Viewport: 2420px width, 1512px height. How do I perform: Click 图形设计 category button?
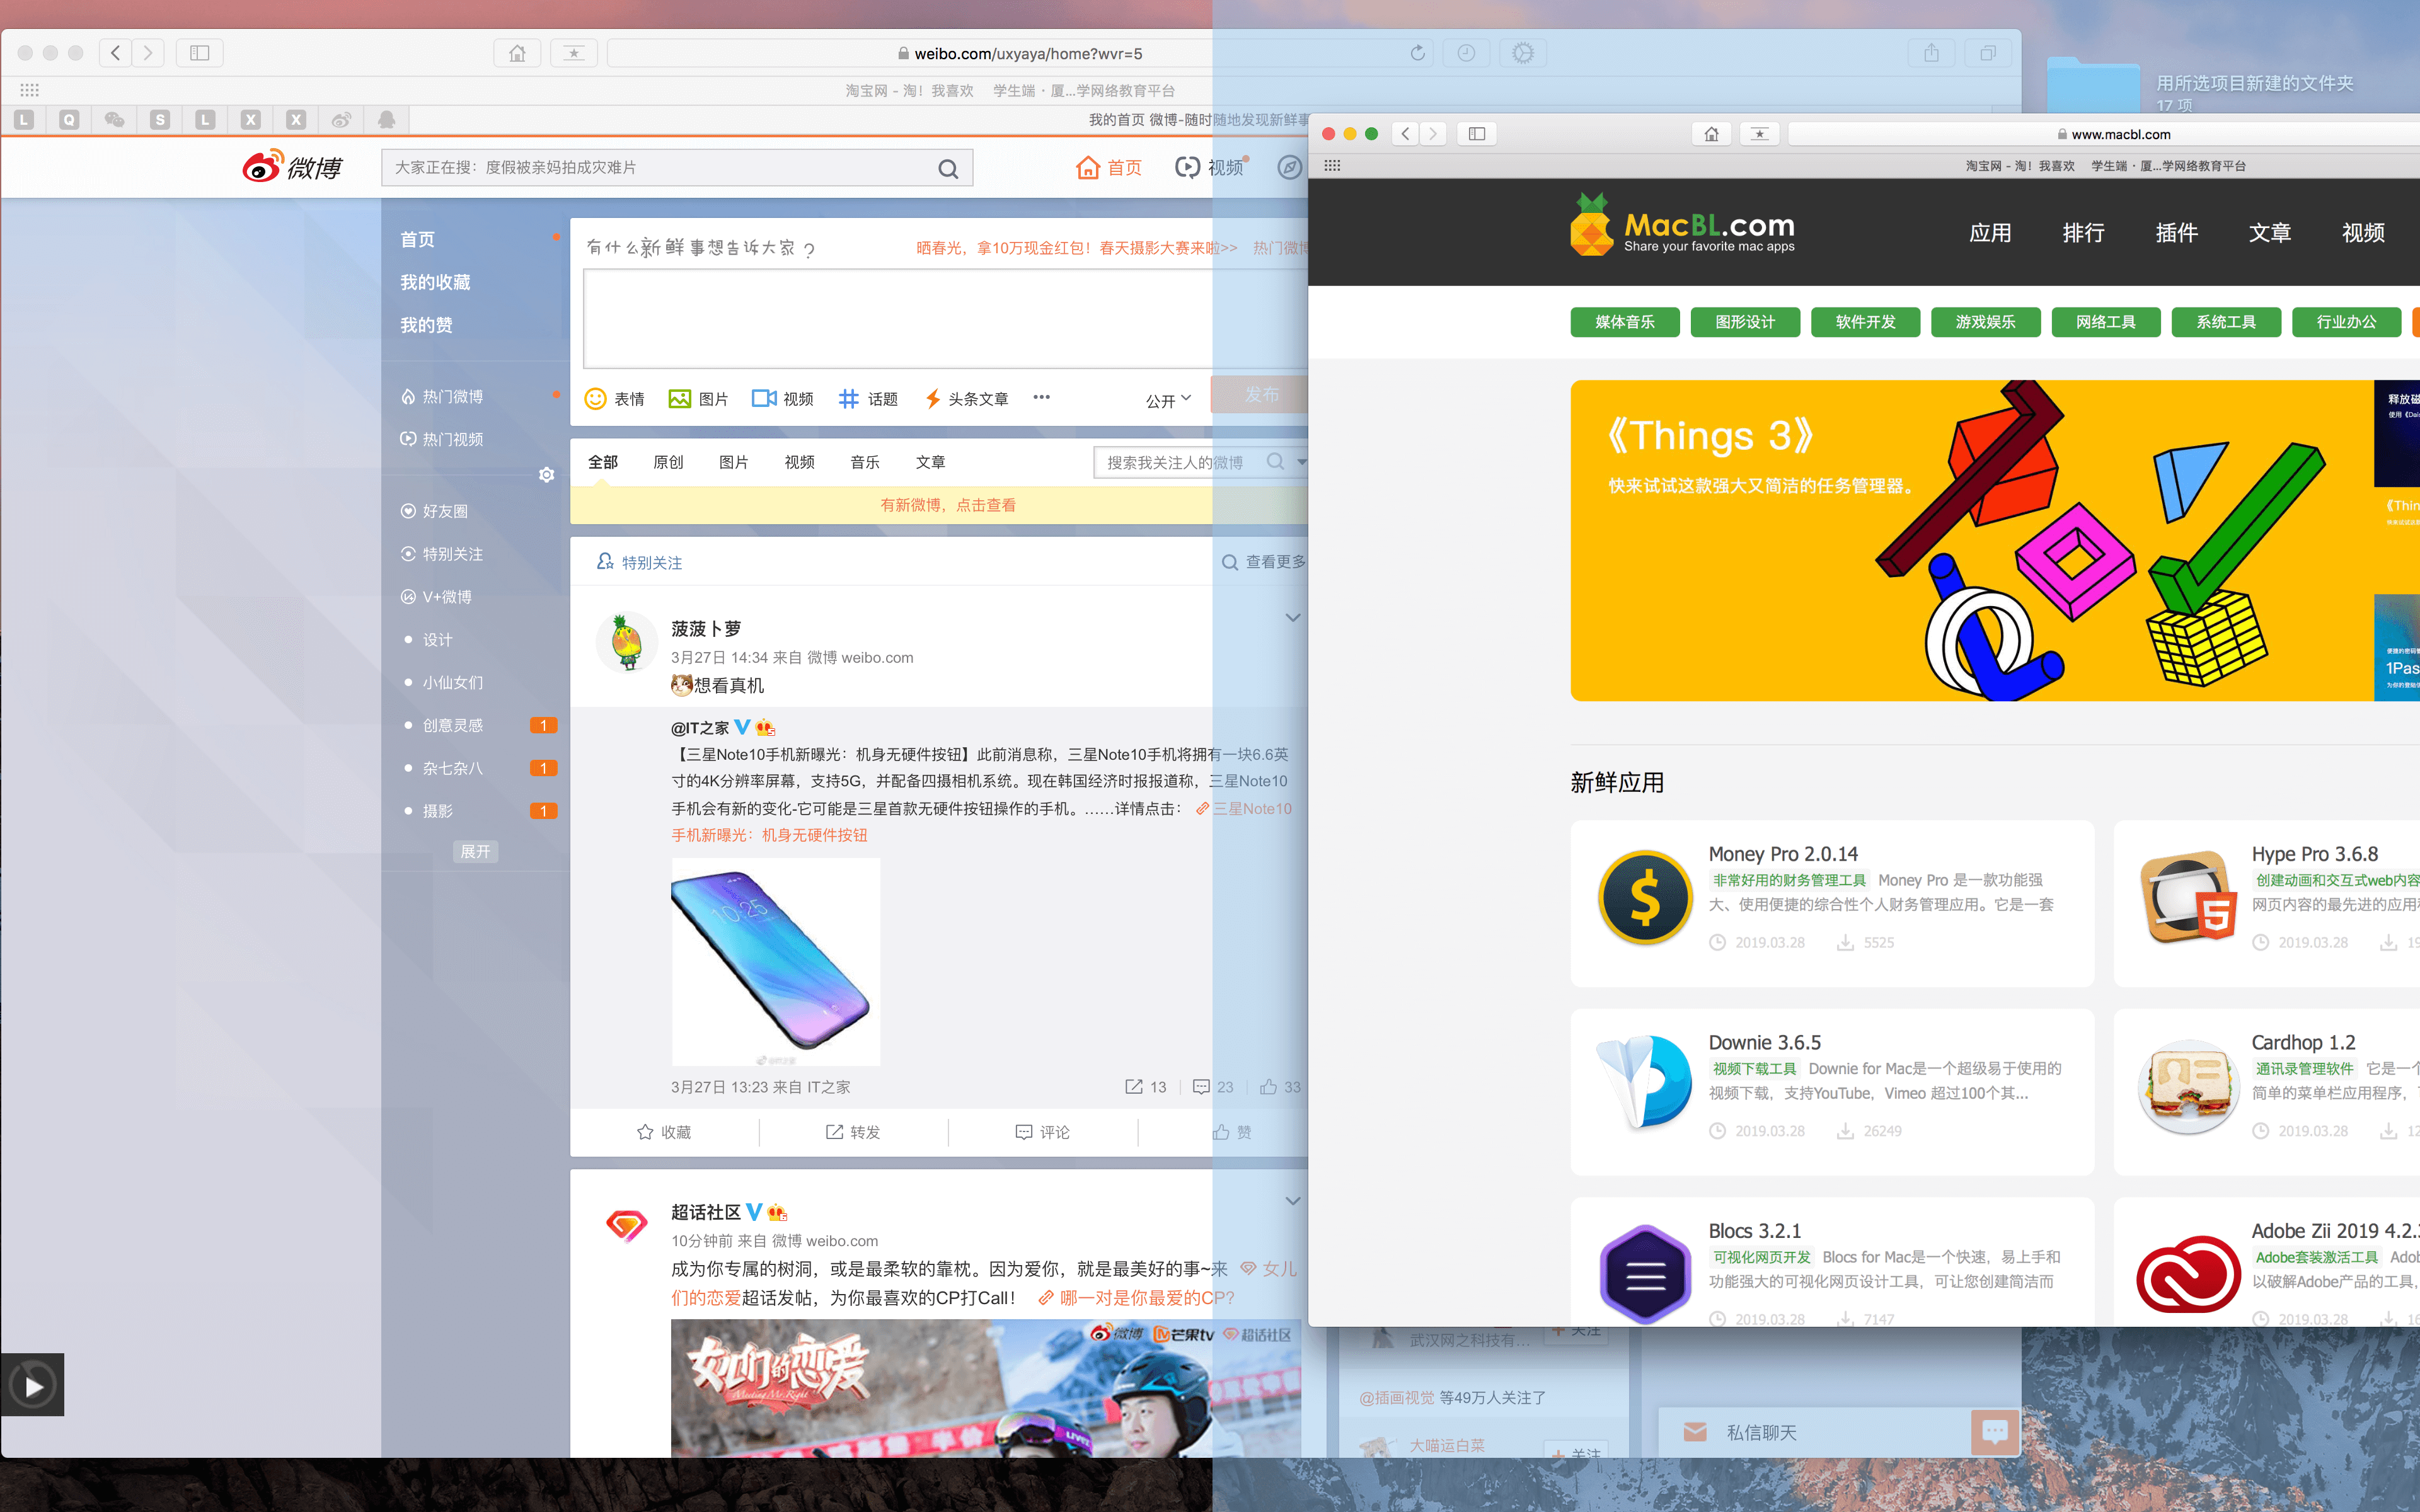pos(1745,322)
